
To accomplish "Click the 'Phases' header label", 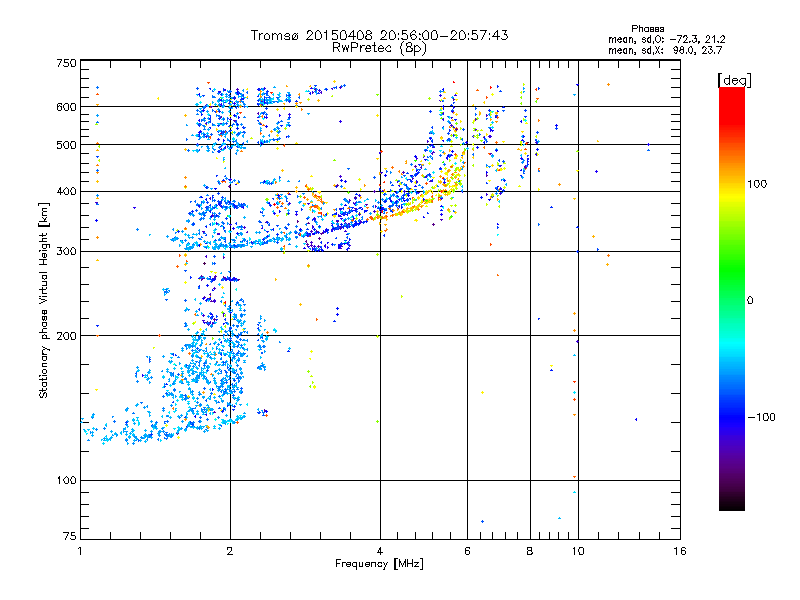I will (x=647, y=29).
